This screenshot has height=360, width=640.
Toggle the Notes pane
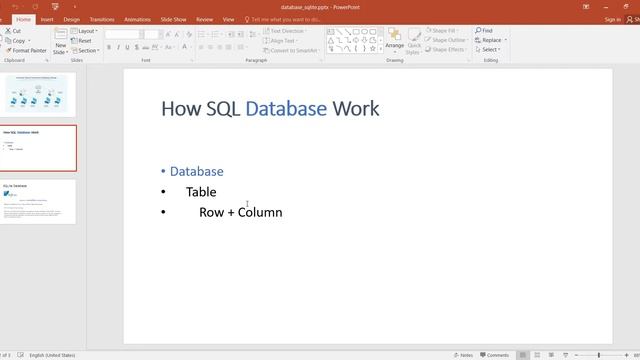[463, 355]
